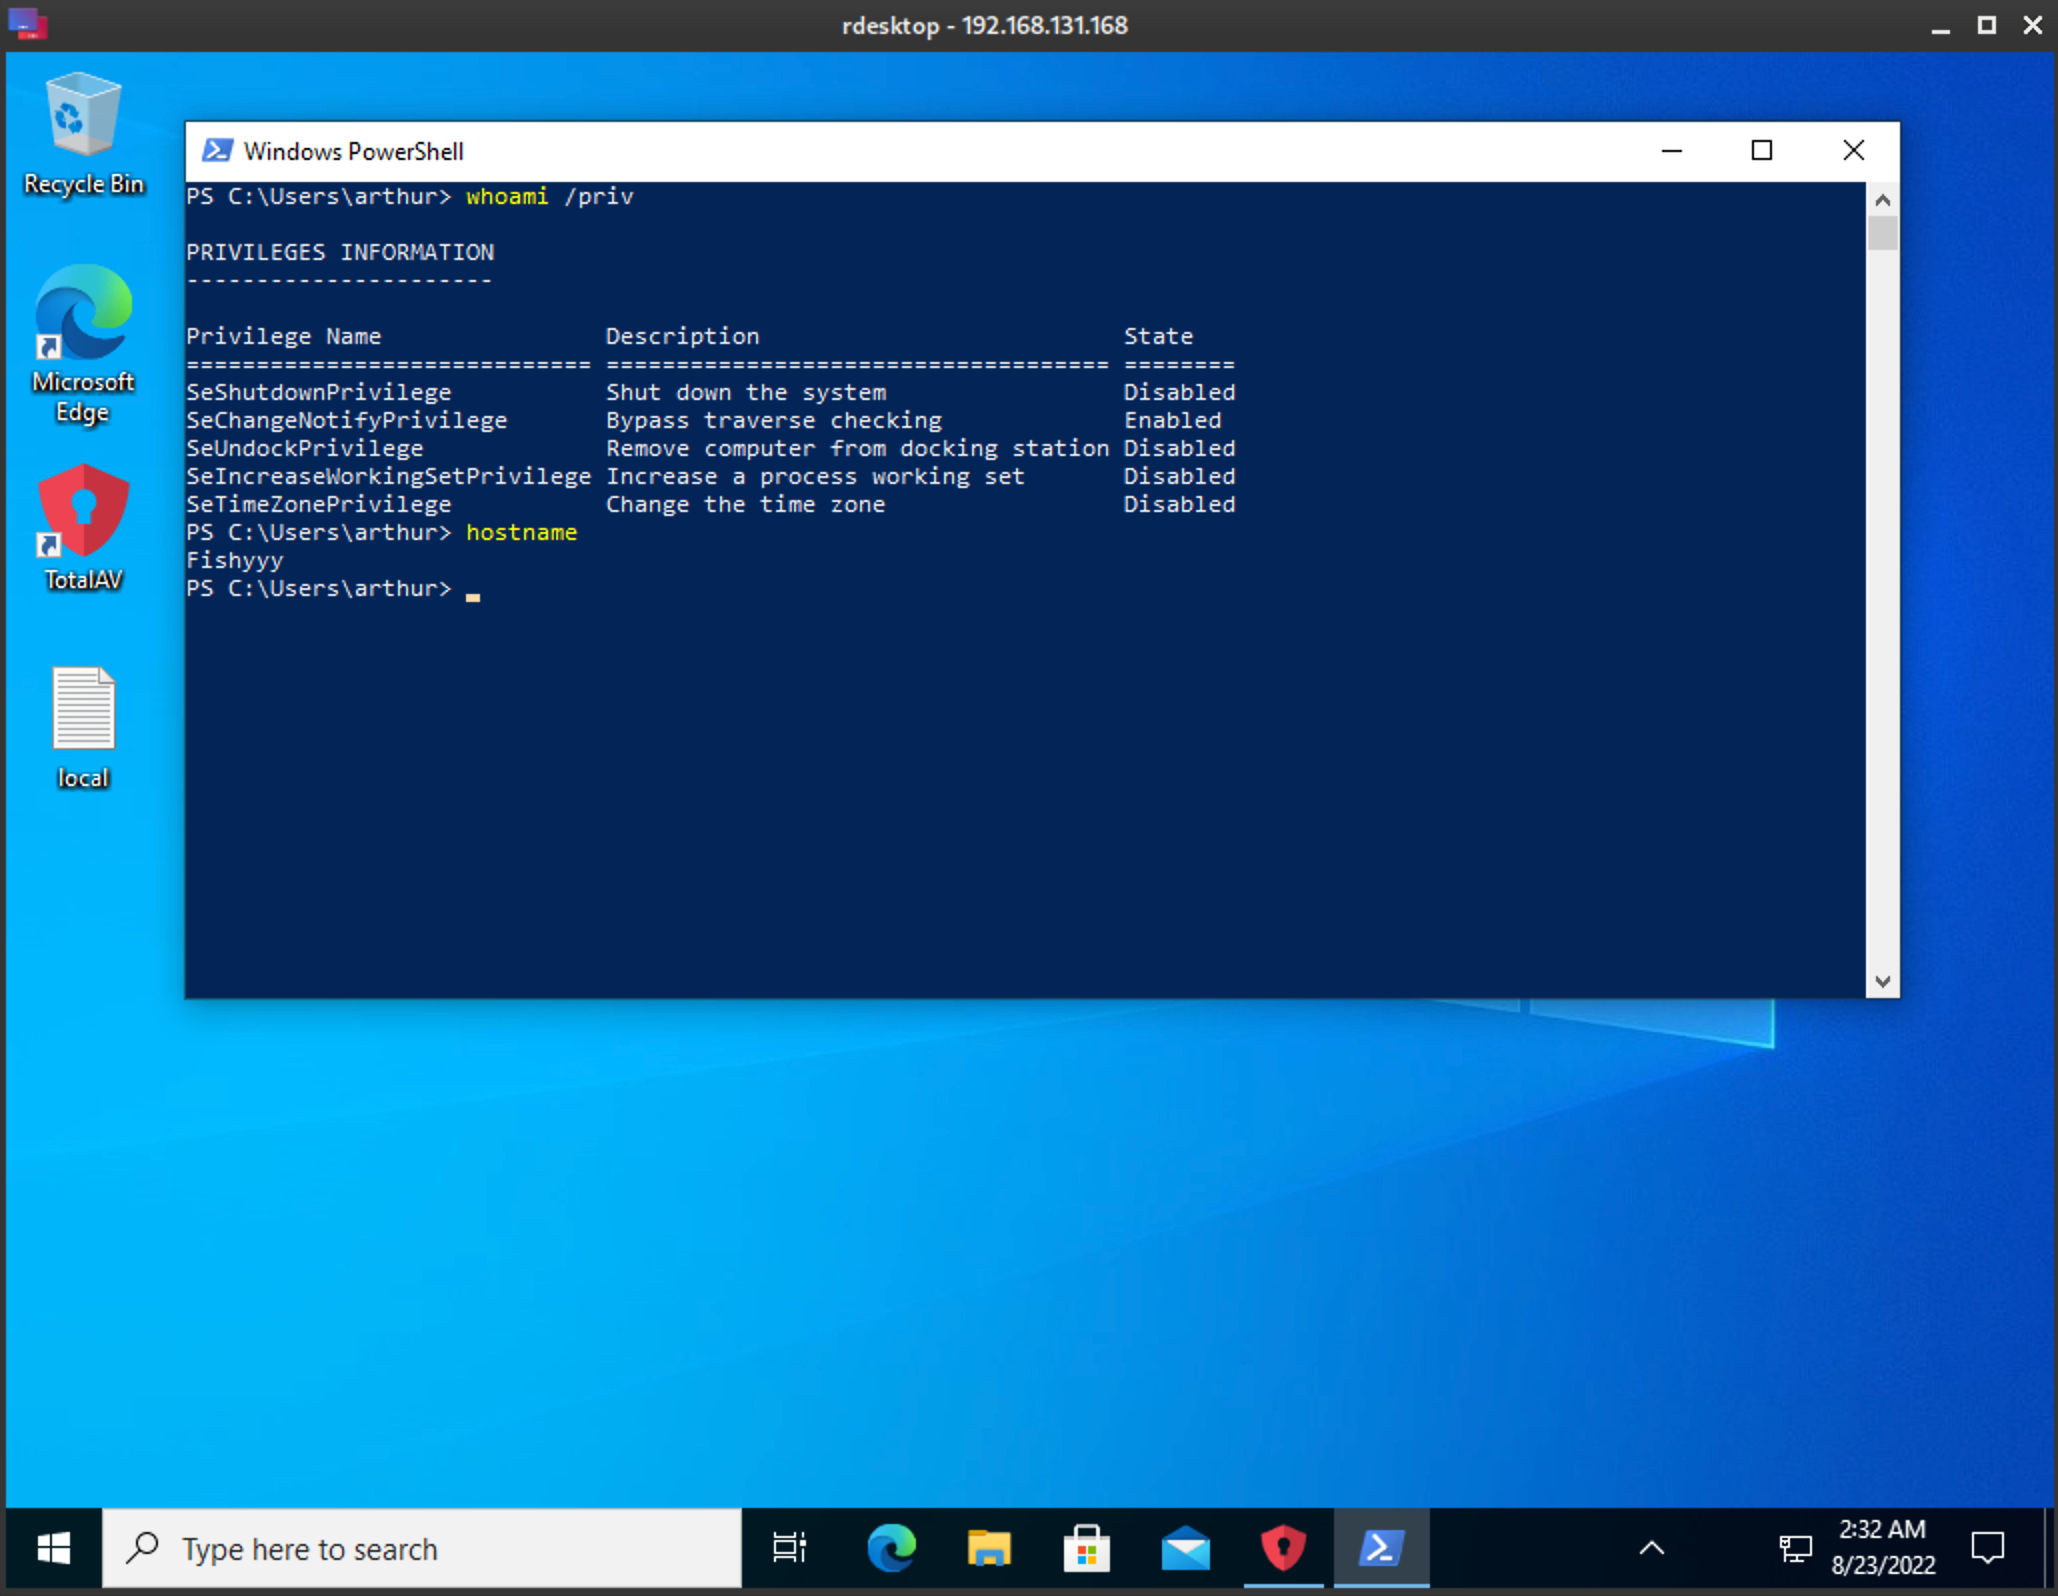Open Task View from the taskbar

790,1548
